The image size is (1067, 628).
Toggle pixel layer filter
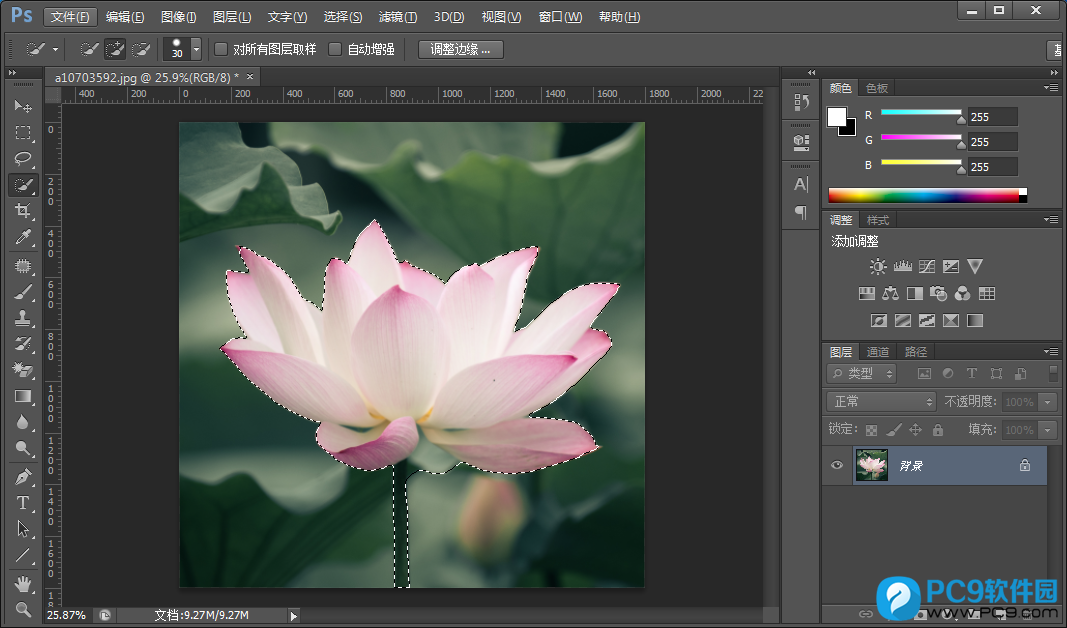tap(924, 374)
